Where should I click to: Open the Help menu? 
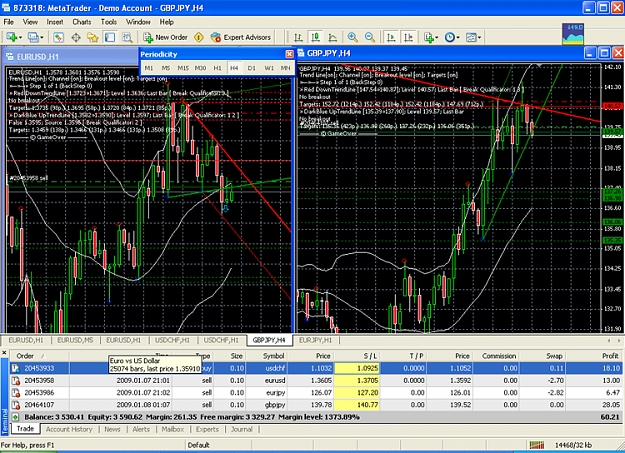[x=167, y=22]
